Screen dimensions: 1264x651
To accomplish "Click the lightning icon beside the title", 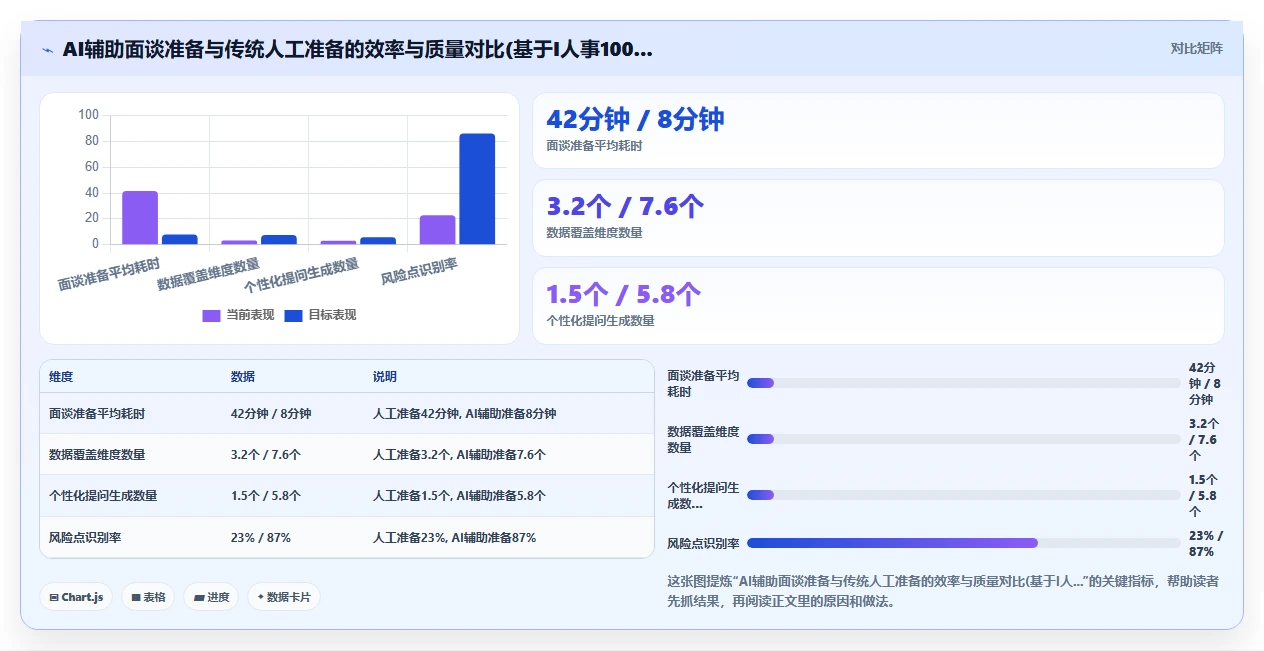I will (48, 49).
